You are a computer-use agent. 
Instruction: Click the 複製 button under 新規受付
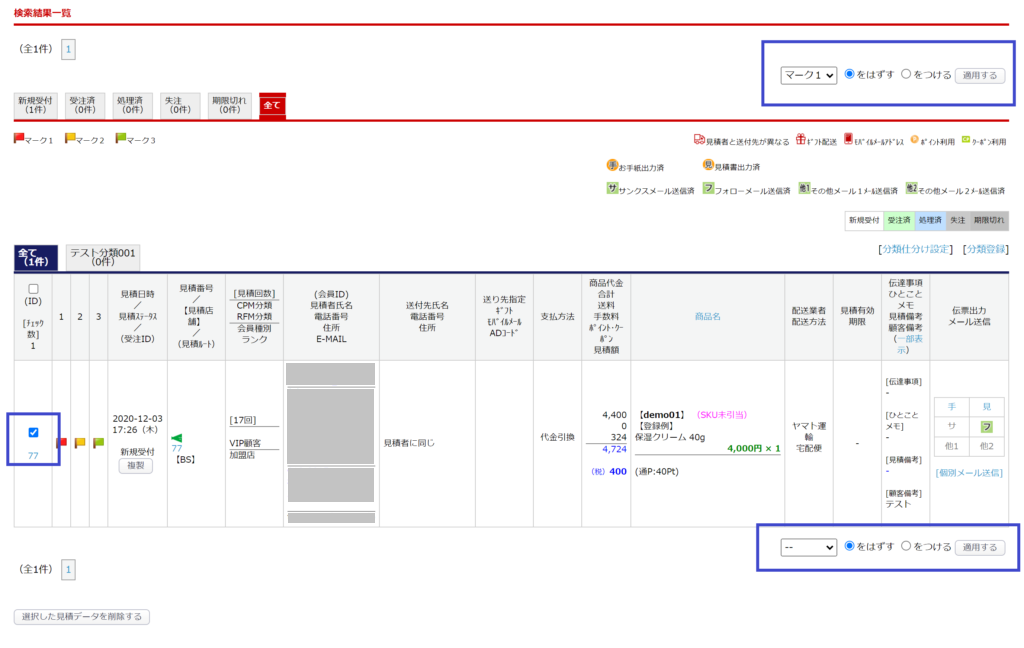[x=136, y=466]
